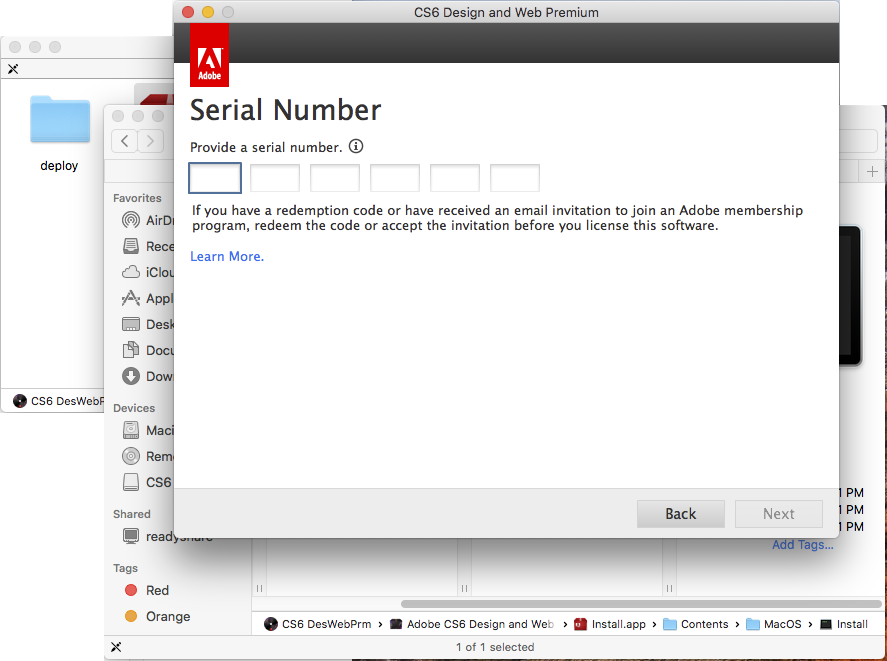Select Documents in Finder sidebar

pos(148,350)
